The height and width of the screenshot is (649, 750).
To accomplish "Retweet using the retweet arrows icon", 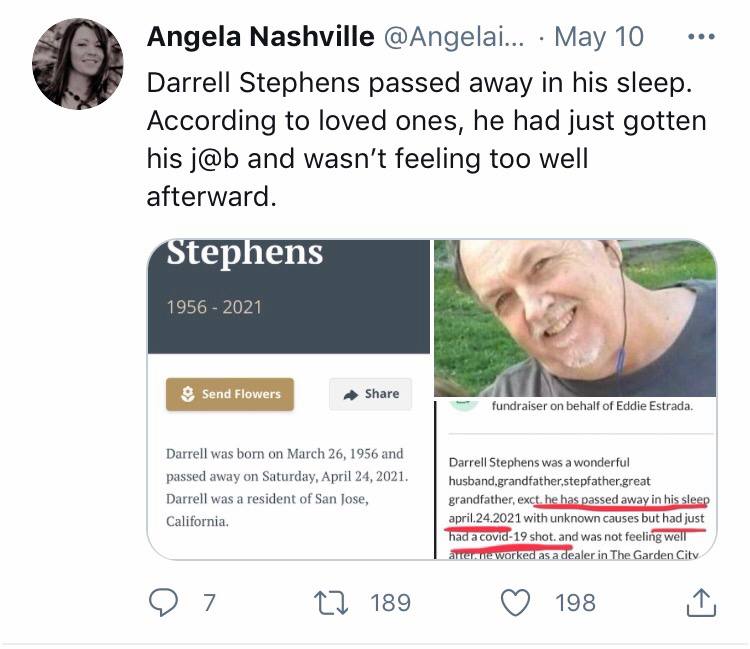I will pos(331,603).
